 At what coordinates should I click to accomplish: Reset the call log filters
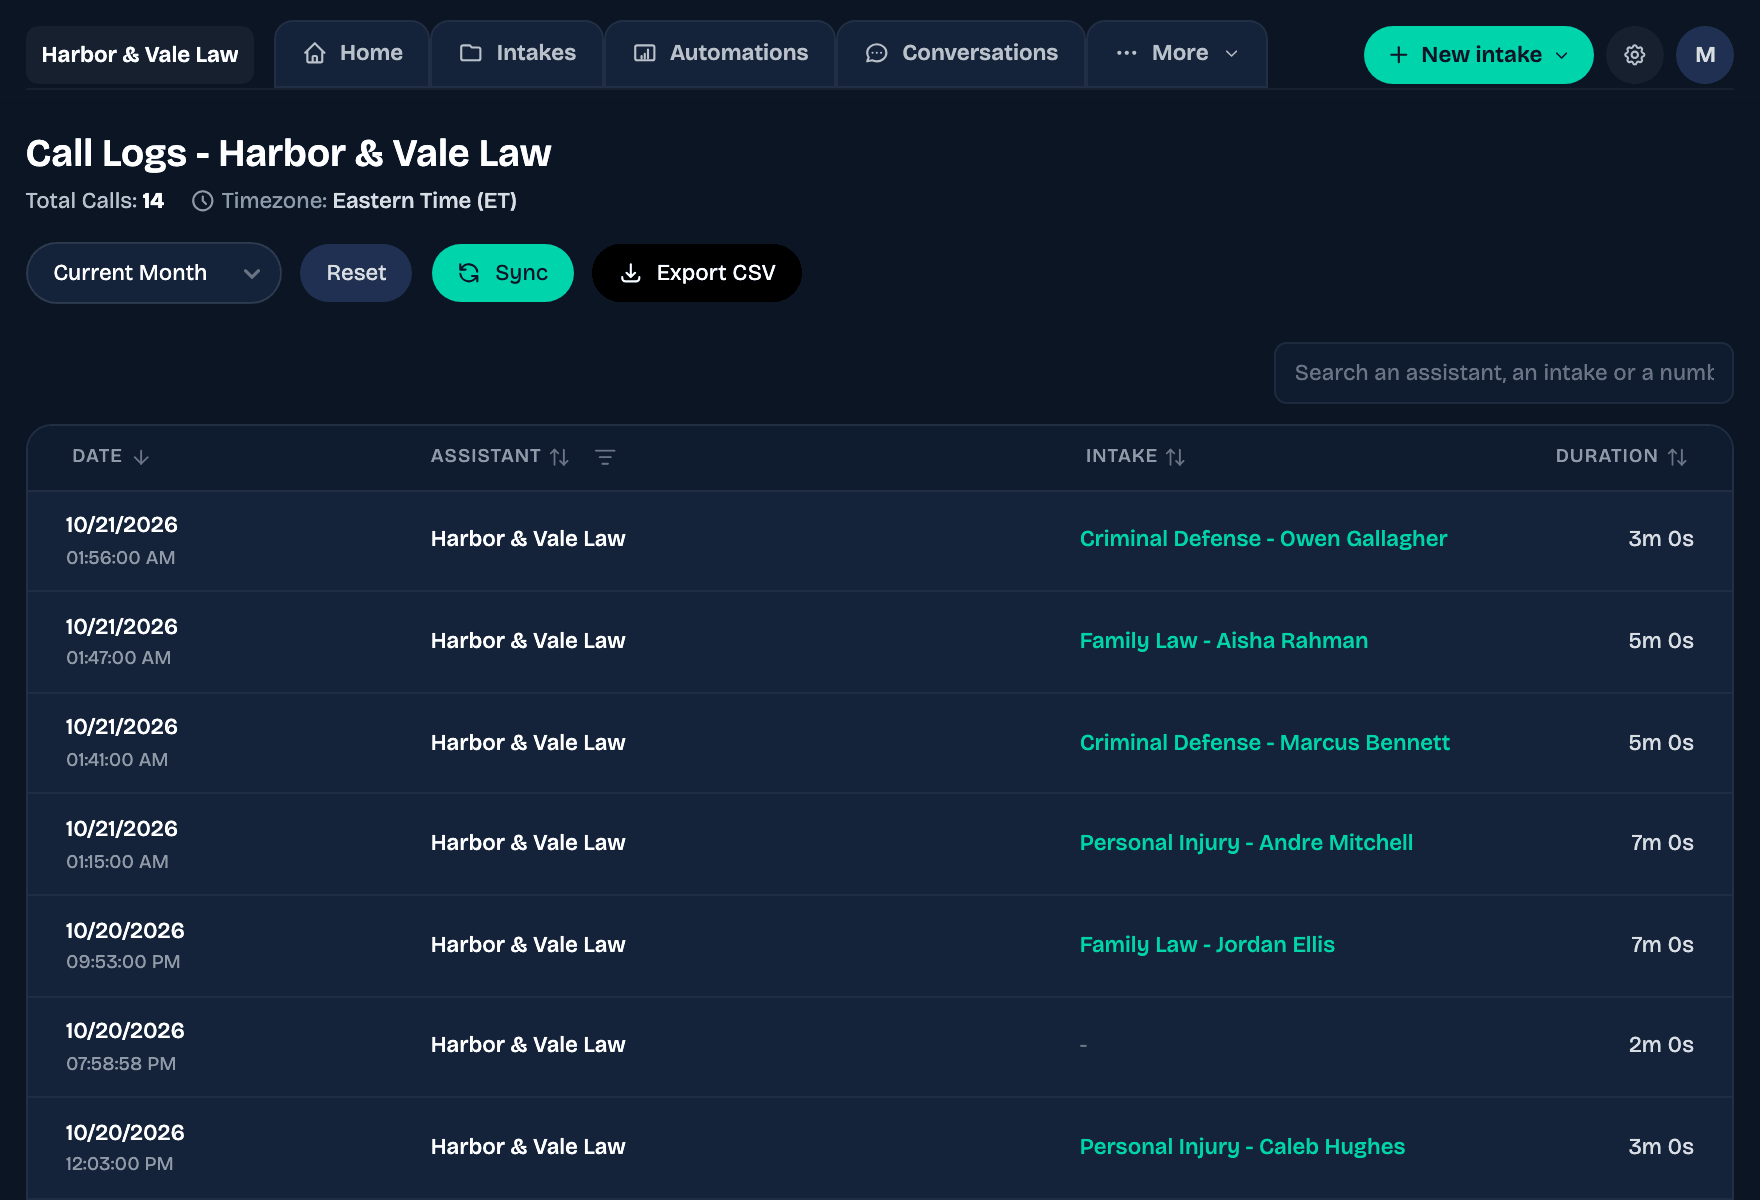[x=356, y=273]
